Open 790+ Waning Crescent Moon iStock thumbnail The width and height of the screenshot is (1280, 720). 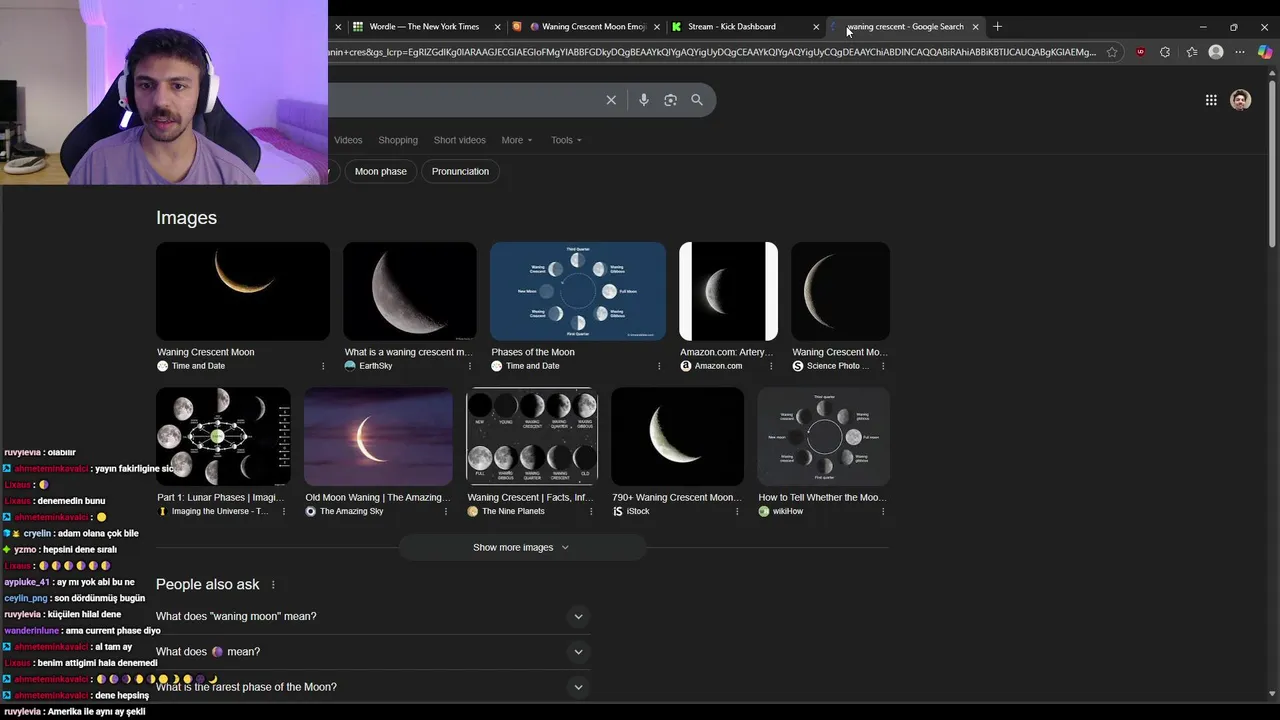pos(677,437)
